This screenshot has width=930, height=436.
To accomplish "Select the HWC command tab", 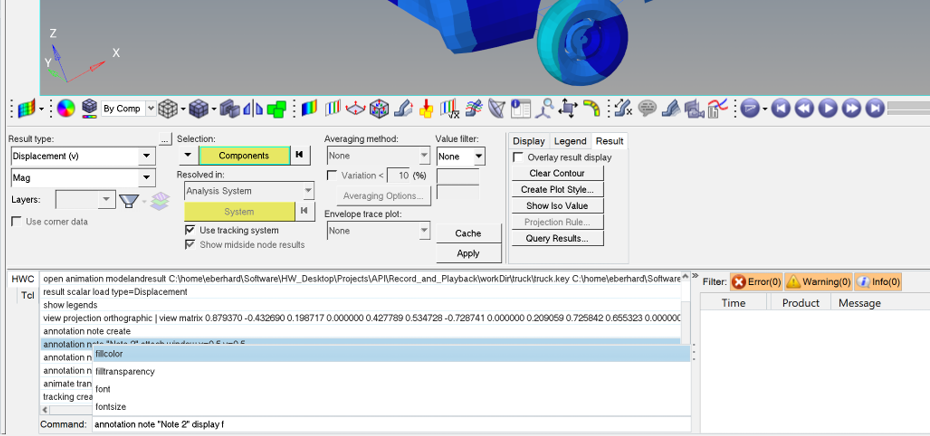I will point(23,279).
